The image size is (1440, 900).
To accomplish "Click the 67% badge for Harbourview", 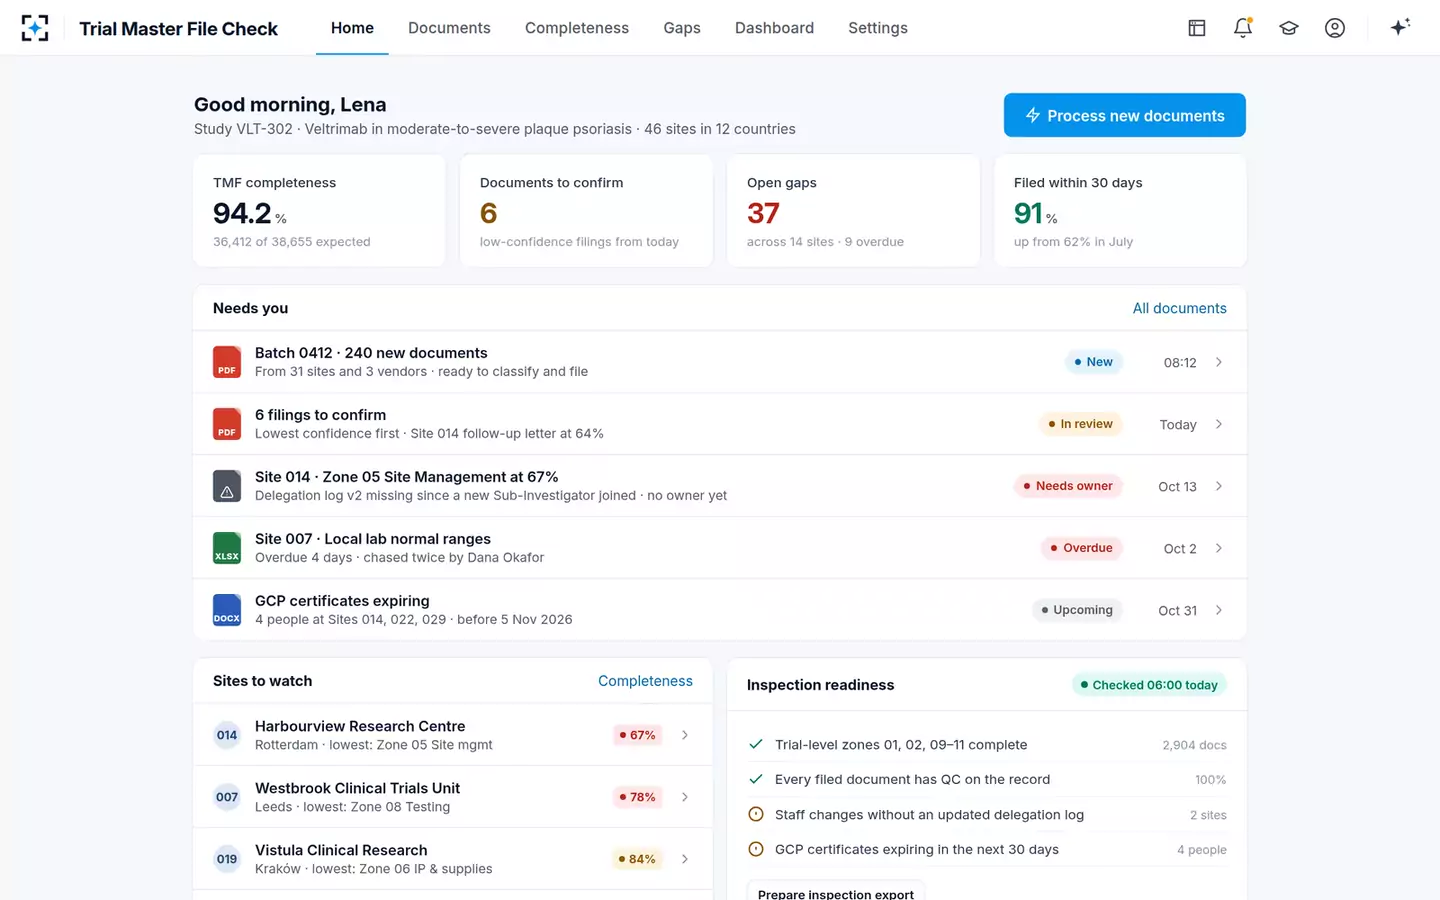I will pyautogui.click(x=637, y=735).
